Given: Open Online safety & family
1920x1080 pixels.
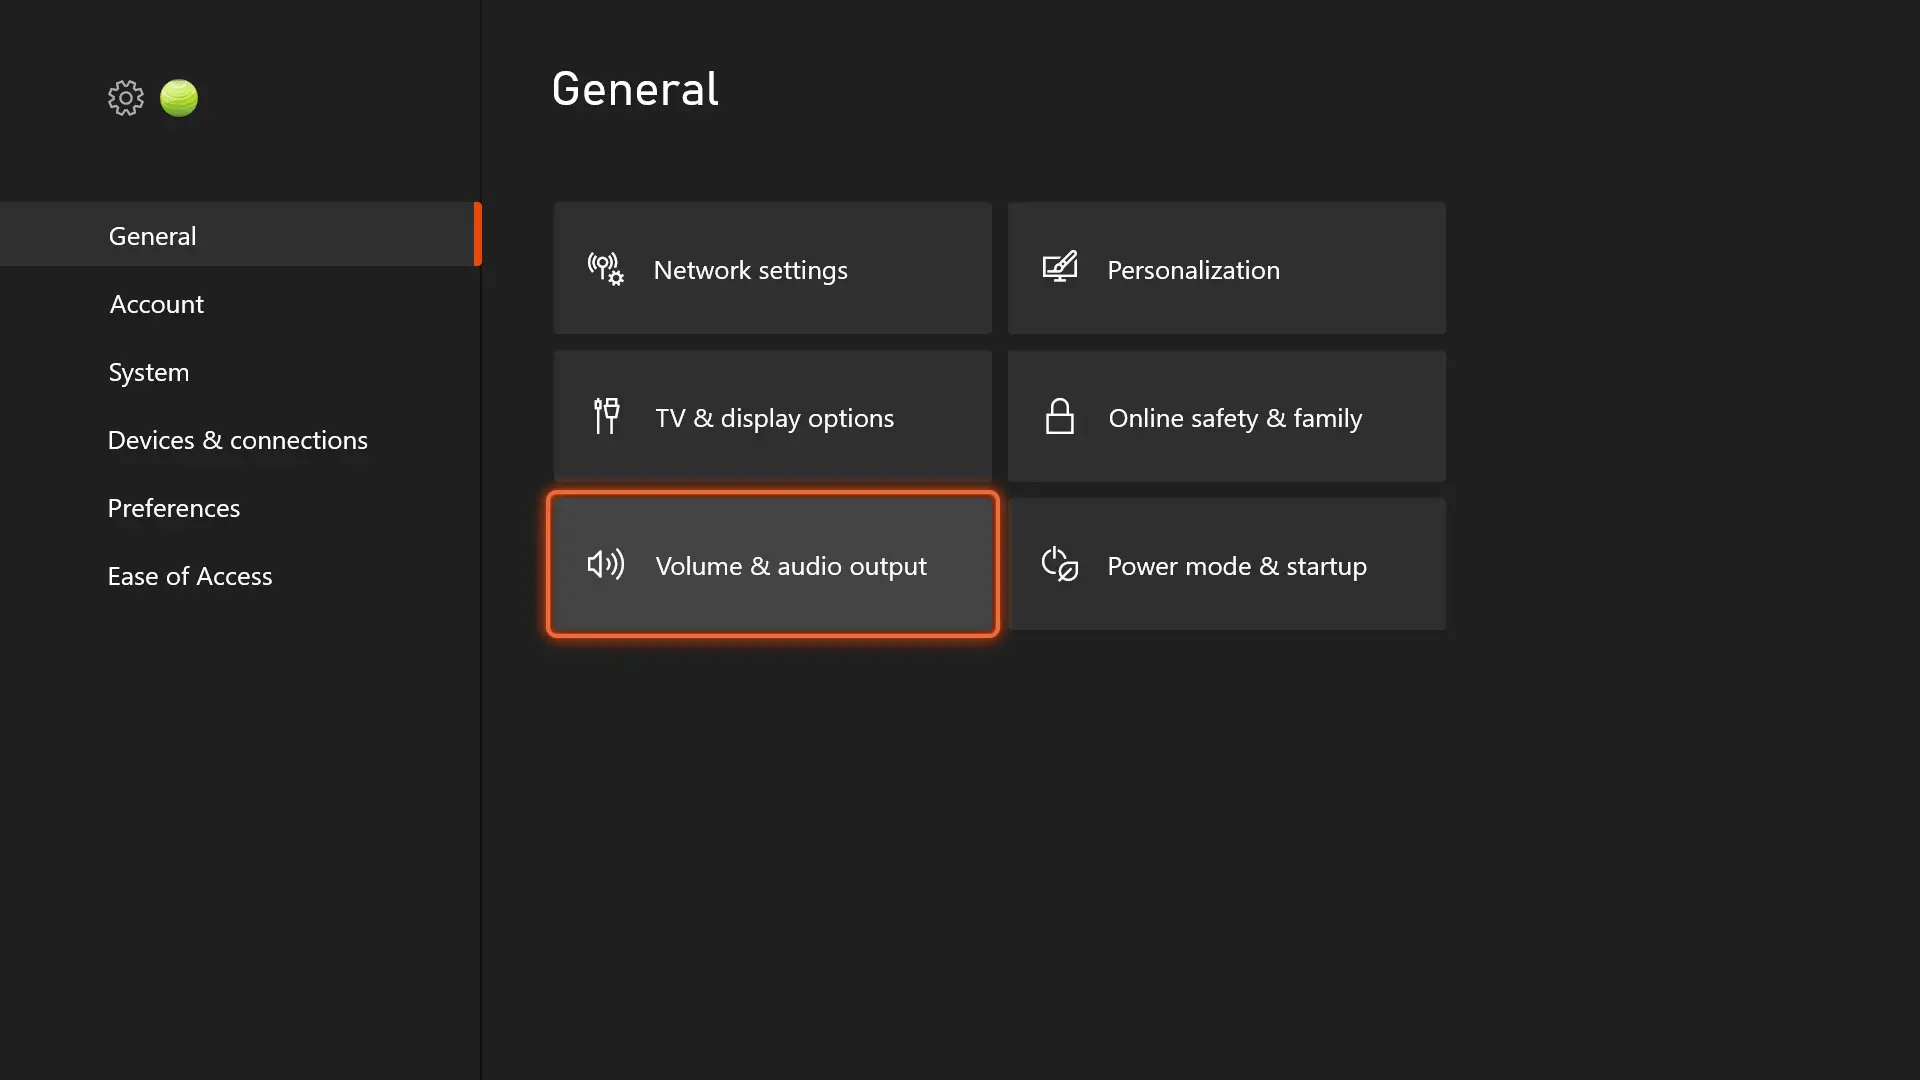Looking at the screenshot, I should click(1226, 416).
